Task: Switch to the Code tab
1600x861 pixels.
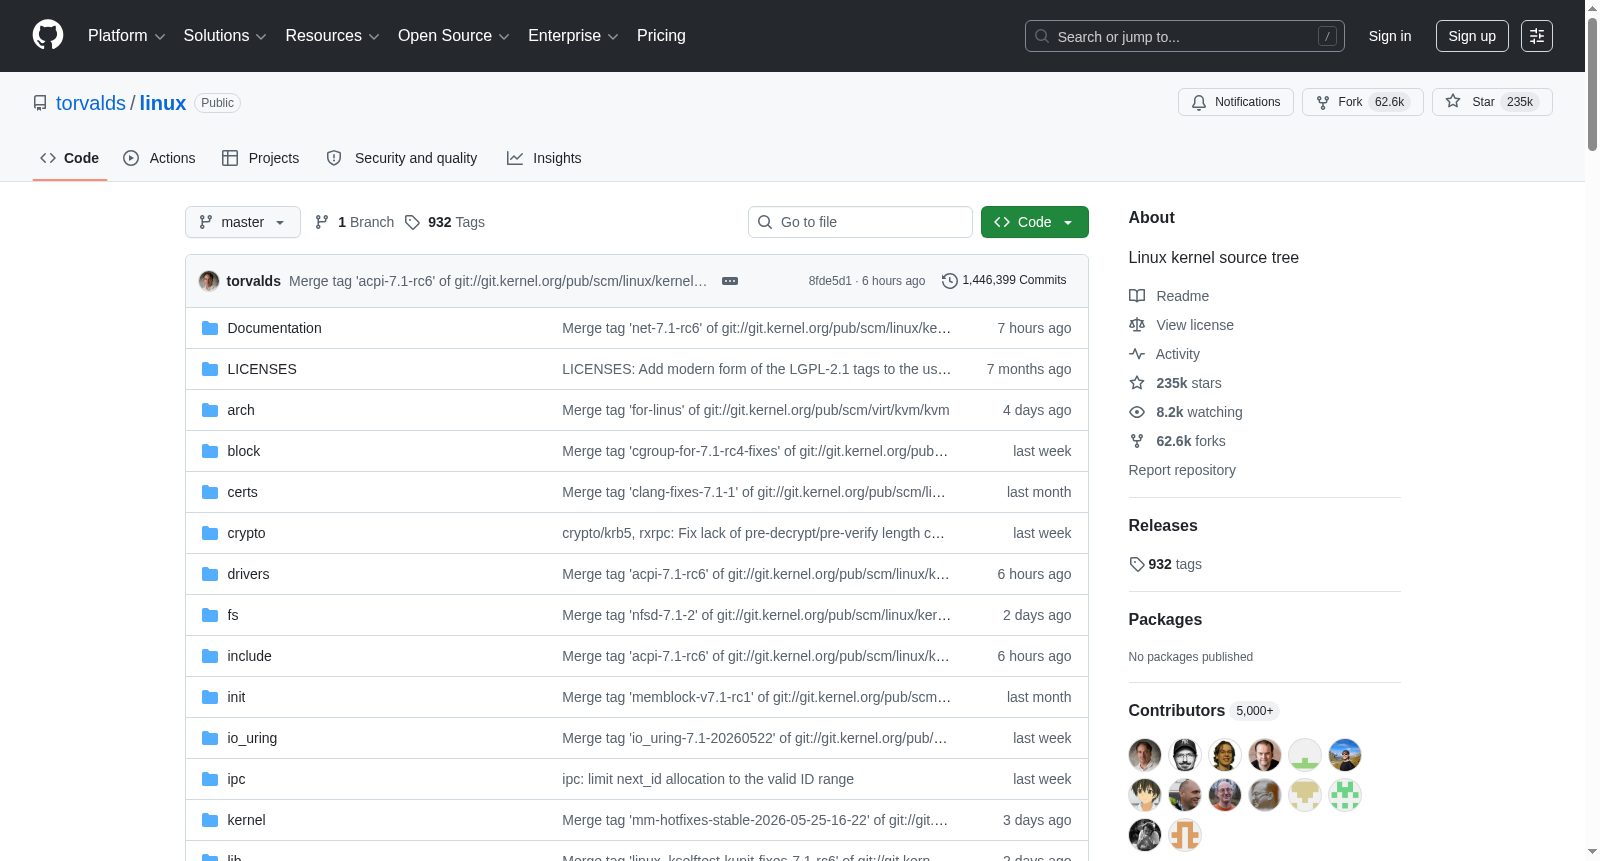Action: 70,158
